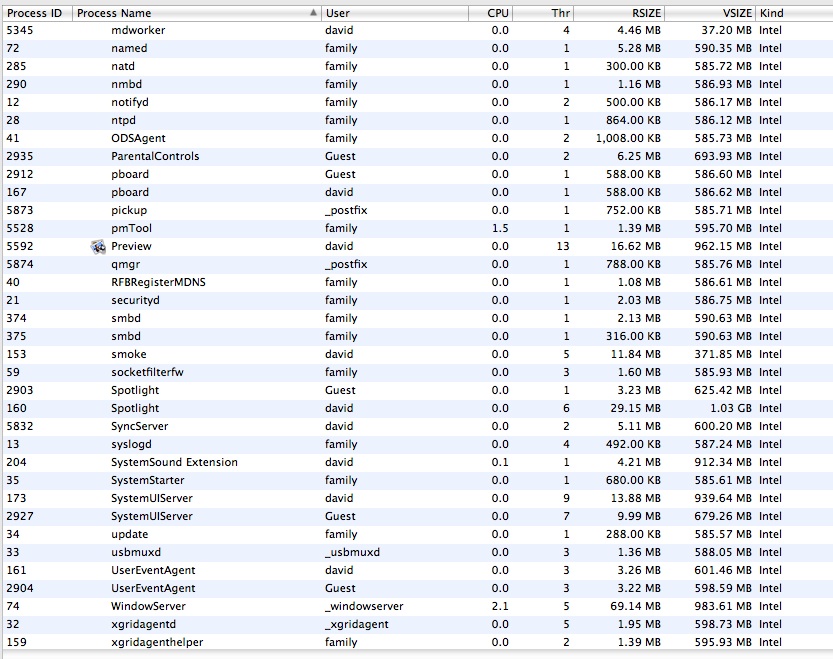Click process ID 5592
This screenshot has height=659, width=833.
pos(20,246)
